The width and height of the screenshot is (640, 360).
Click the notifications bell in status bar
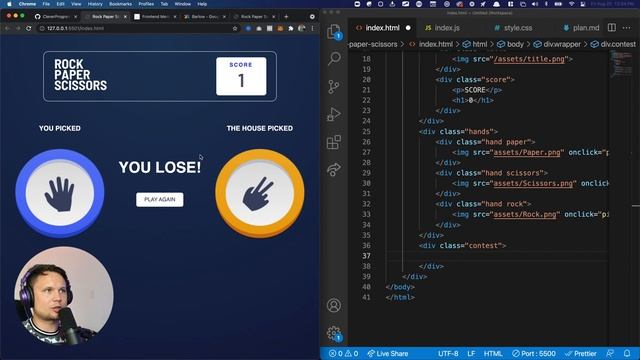627,353
